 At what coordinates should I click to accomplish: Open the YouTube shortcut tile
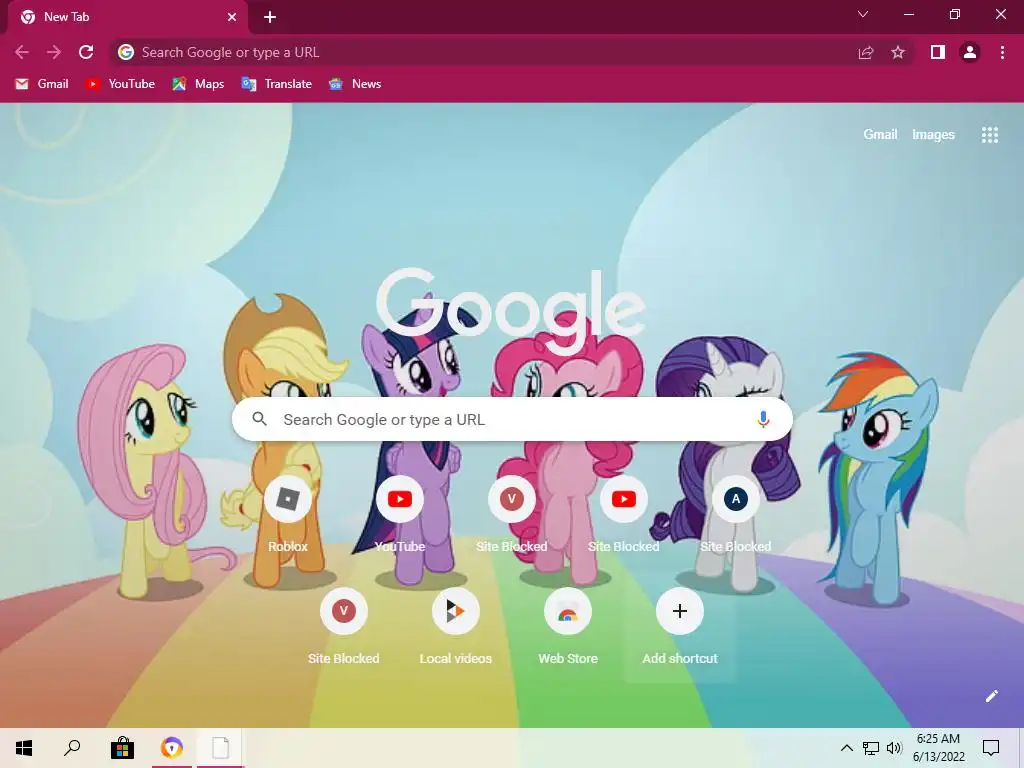[400, 515]
